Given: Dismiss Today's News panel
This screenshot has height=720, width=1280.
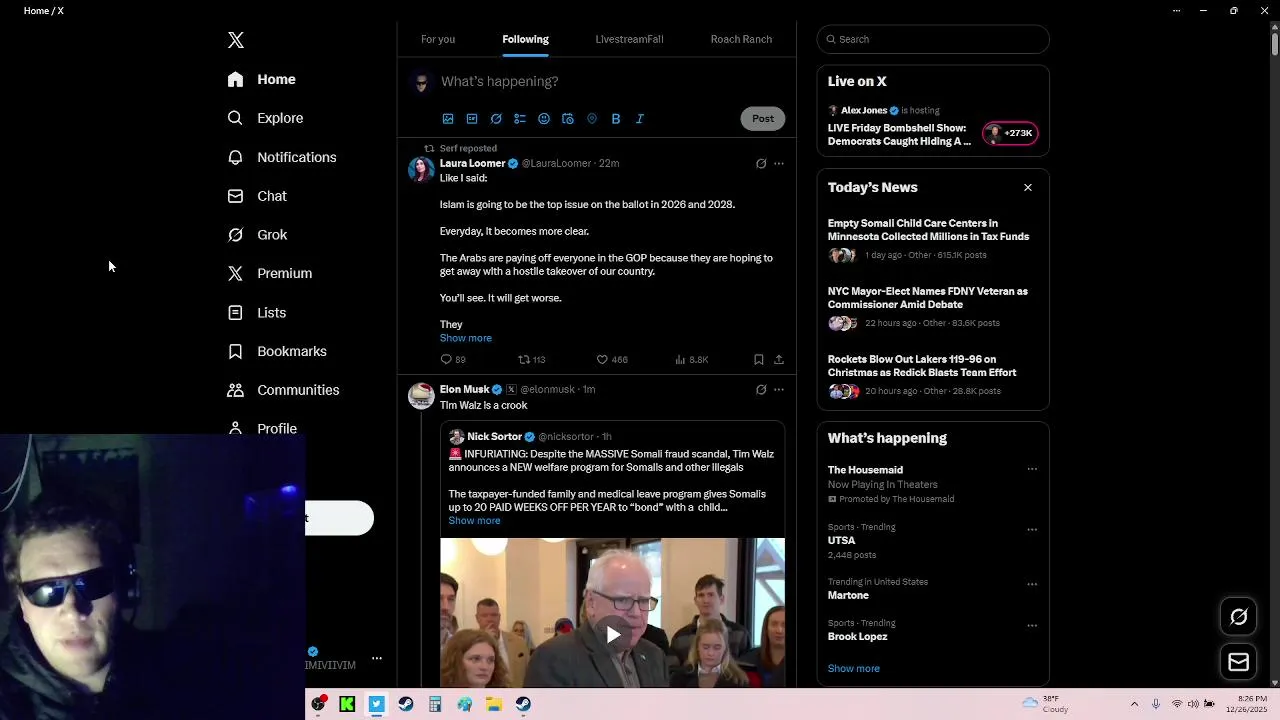Looking at the screenshot, I should [x=1027, y=187].
